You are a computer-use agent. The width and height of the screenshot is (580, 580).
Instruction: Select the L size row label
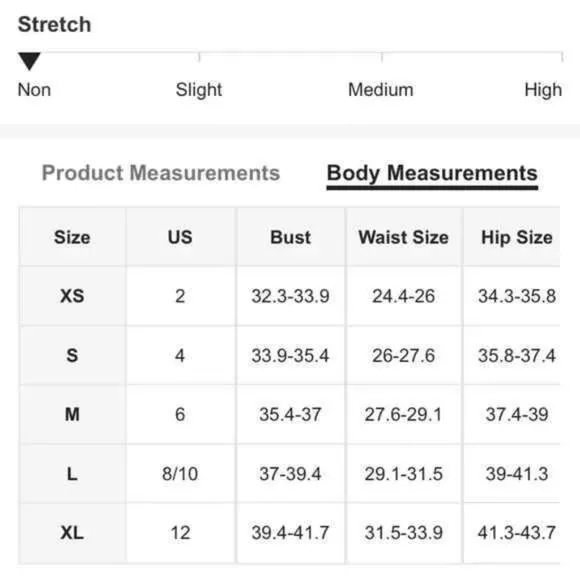(x=72, y=474)
